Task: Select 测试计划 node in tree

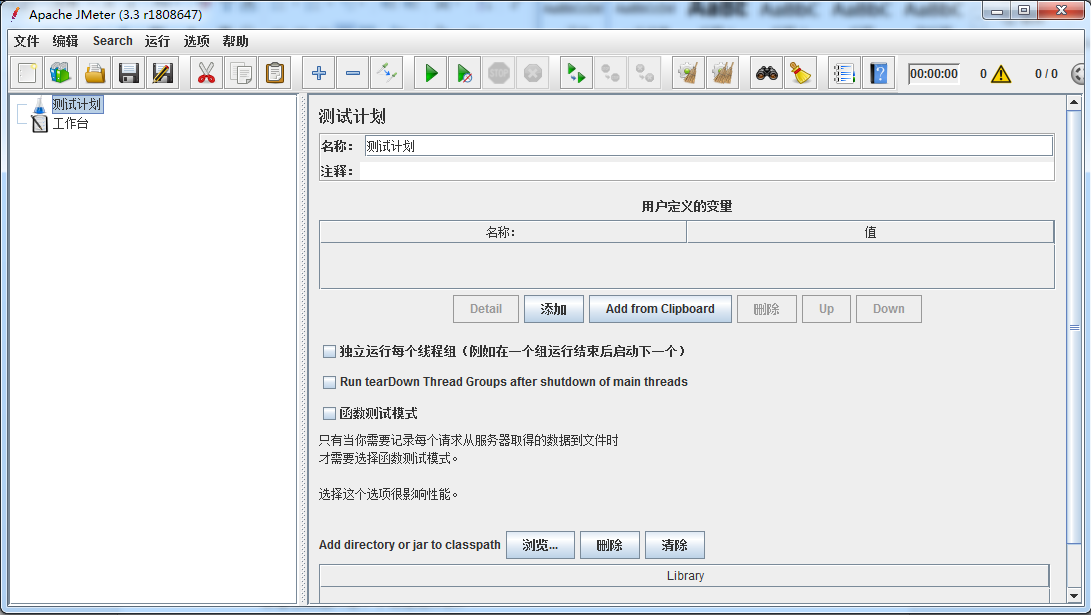Action: pyautogui.click(x=77, y=104)
